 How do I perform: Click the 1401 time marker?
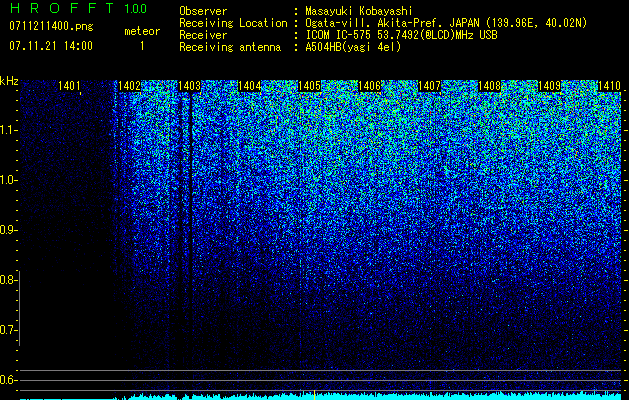click(69, 86)
